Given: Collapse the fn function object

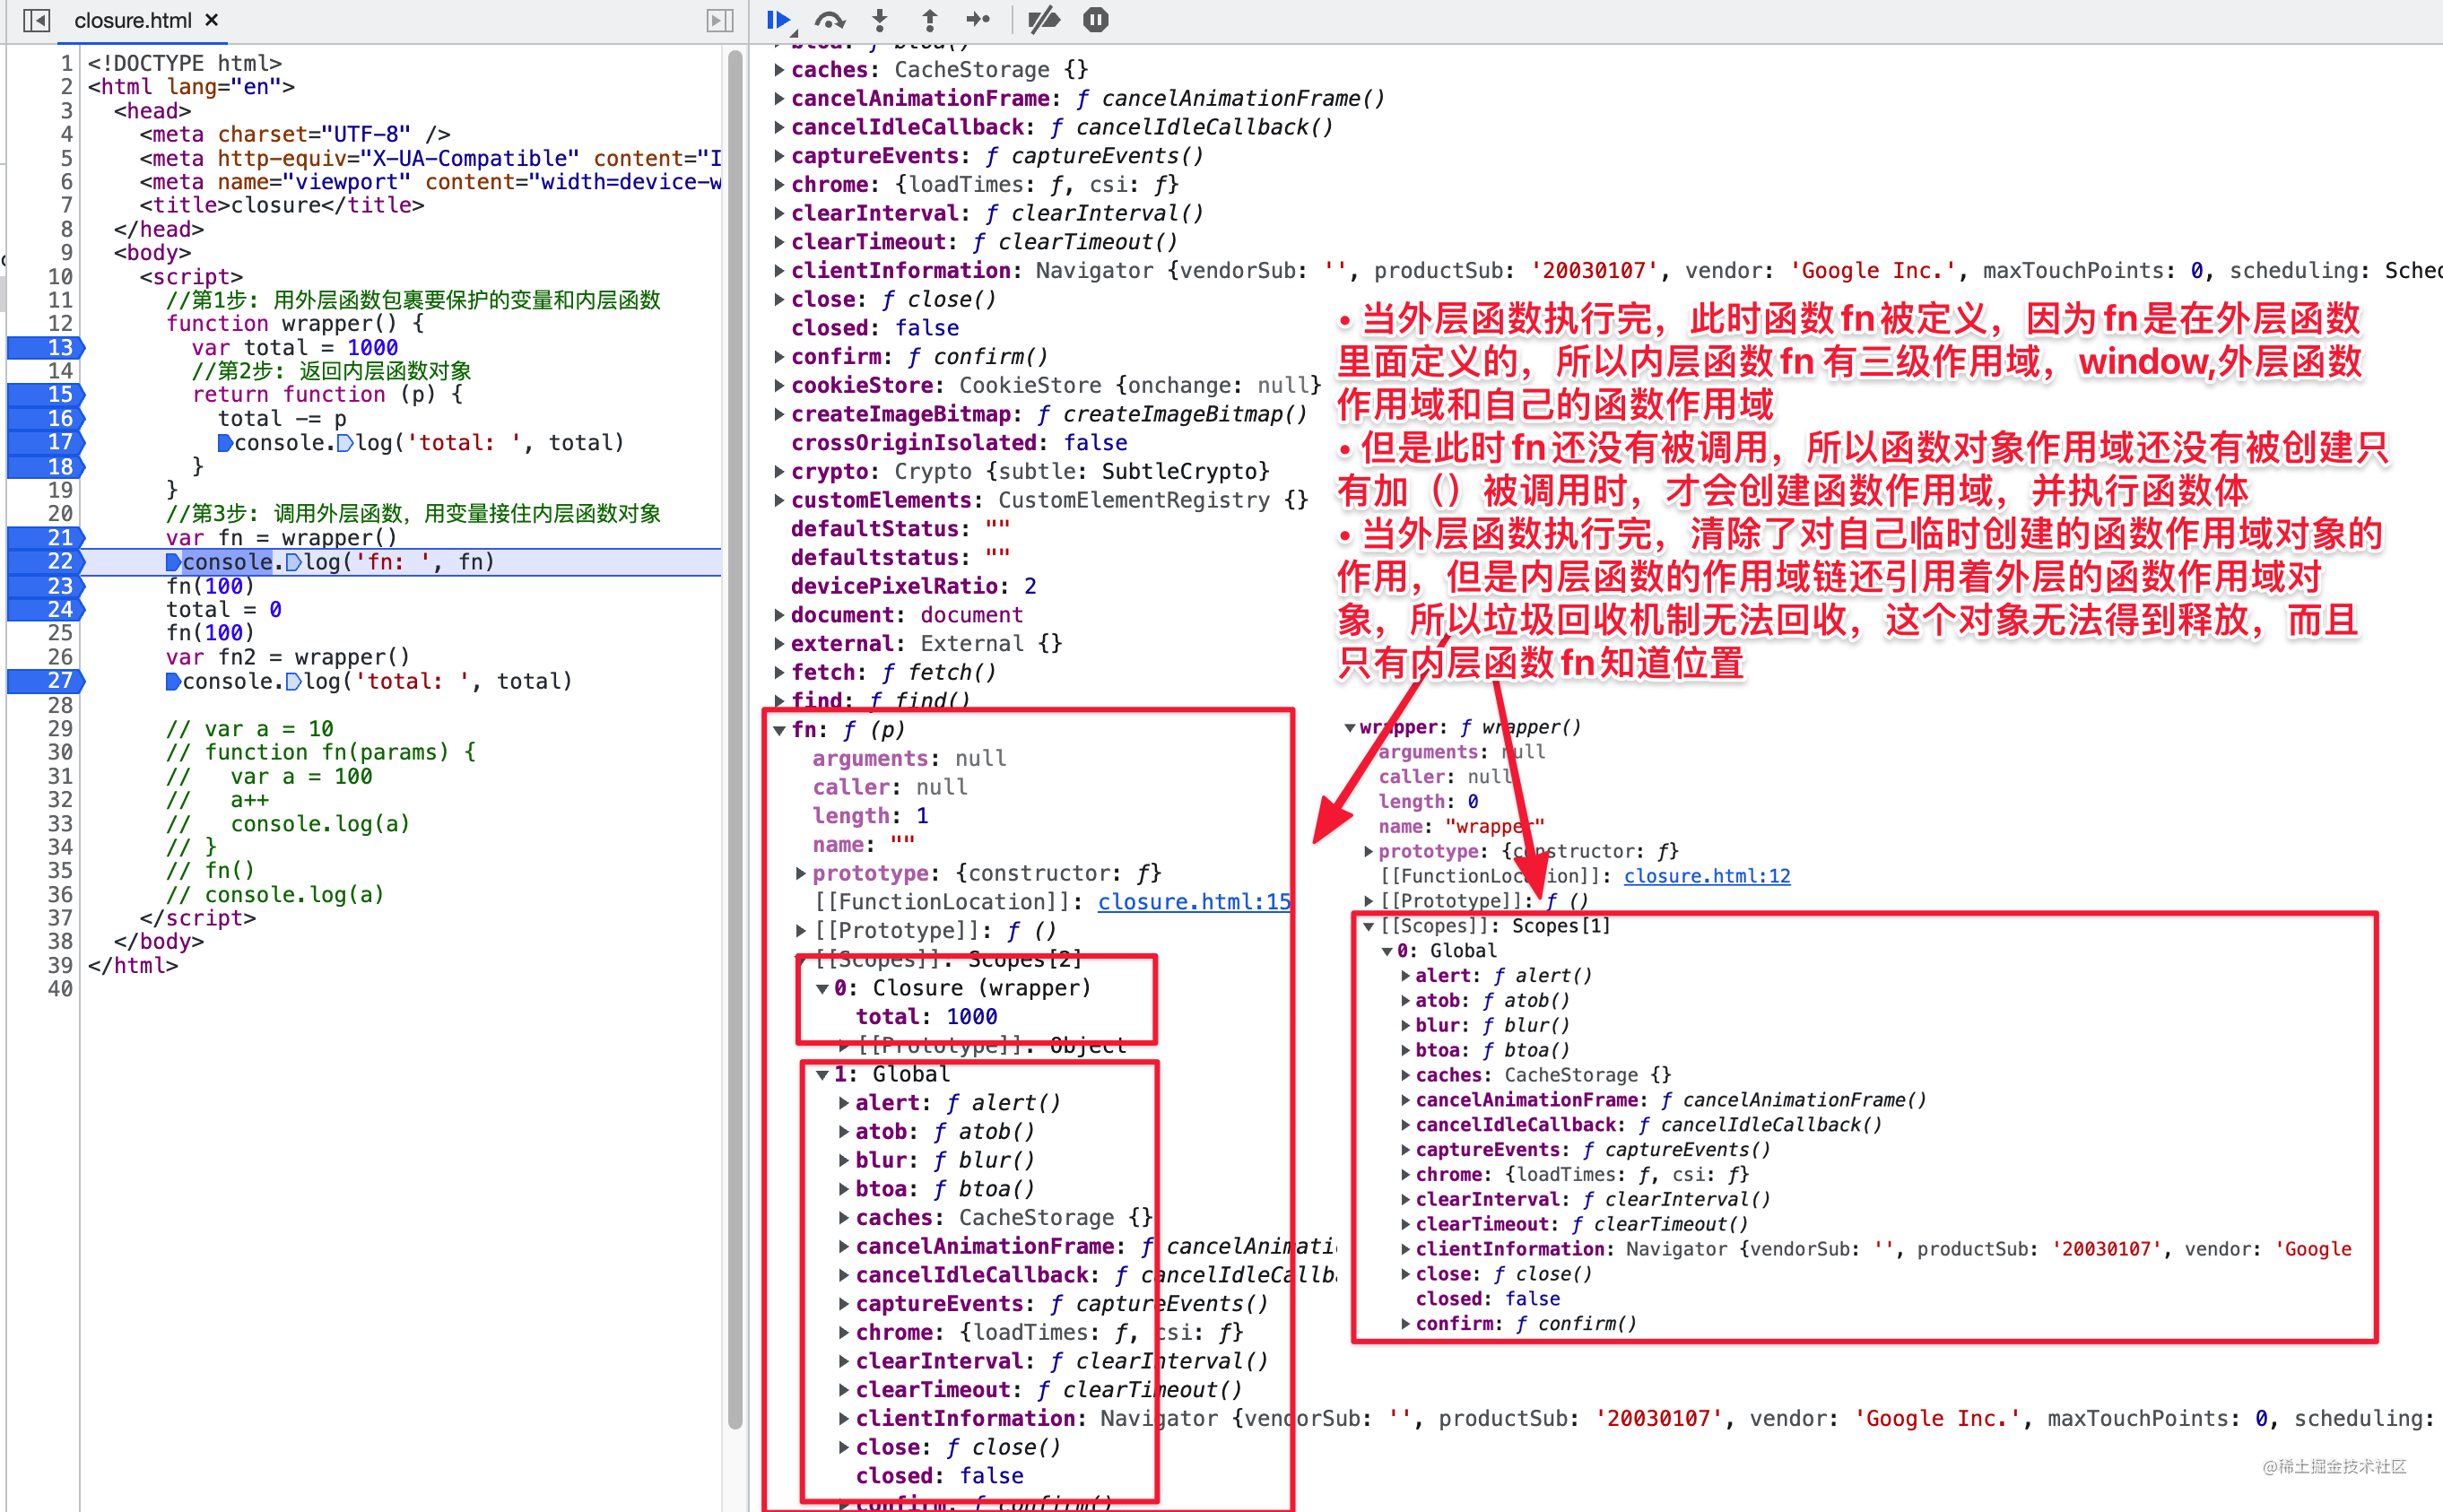Looking at the screenshot, I should 780,730.
